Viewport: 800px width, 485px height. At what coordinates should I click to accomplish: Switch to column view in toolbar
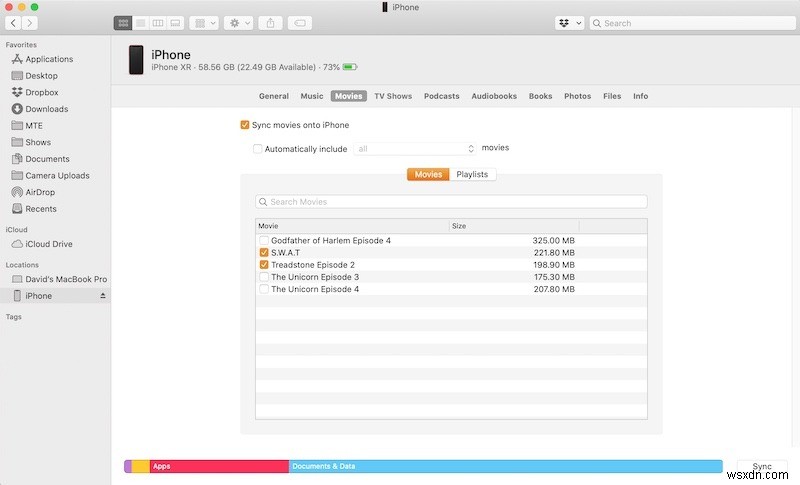click(x=158, y=23)
